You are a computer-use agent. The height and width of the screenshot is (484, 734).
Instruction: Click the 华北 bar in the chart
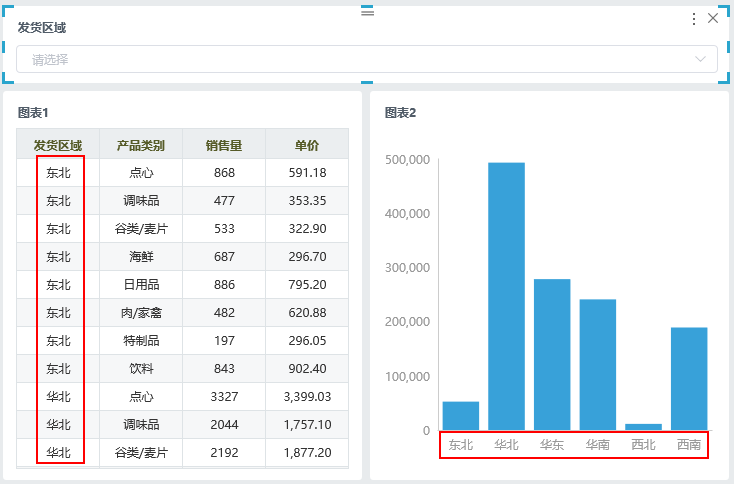pyautogui.click(x=506, y=296)
